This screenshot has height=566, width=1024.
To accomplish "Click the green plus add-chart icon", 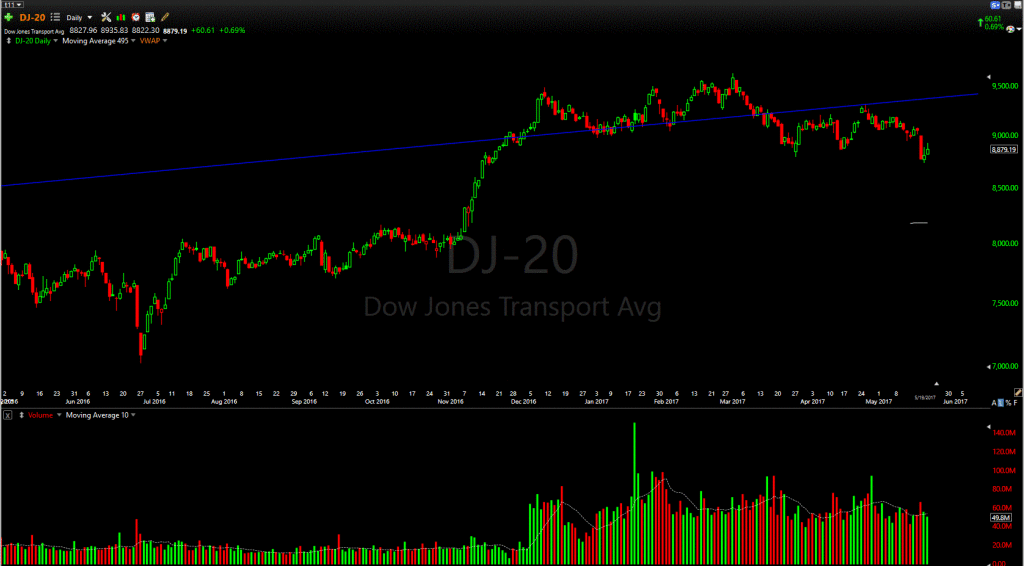I will point(8,18).
